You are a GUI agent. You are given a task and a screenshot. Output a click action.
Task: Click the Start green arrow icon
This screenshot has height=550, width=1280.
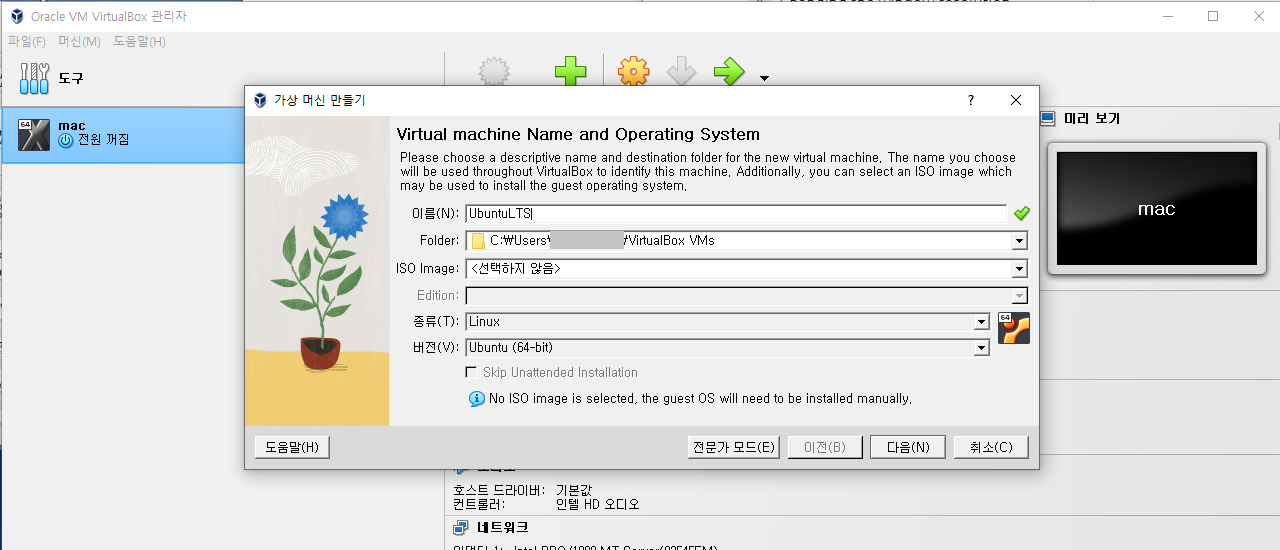pyautogui.click(x=729, y=72)
